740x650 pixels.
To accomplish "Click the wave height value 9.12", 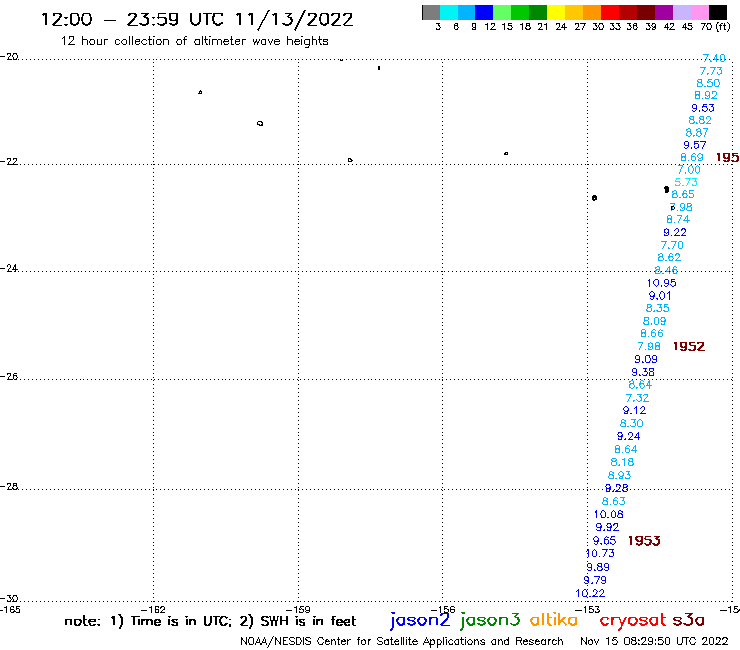I will pyautogui.click(x=634, y=411).
